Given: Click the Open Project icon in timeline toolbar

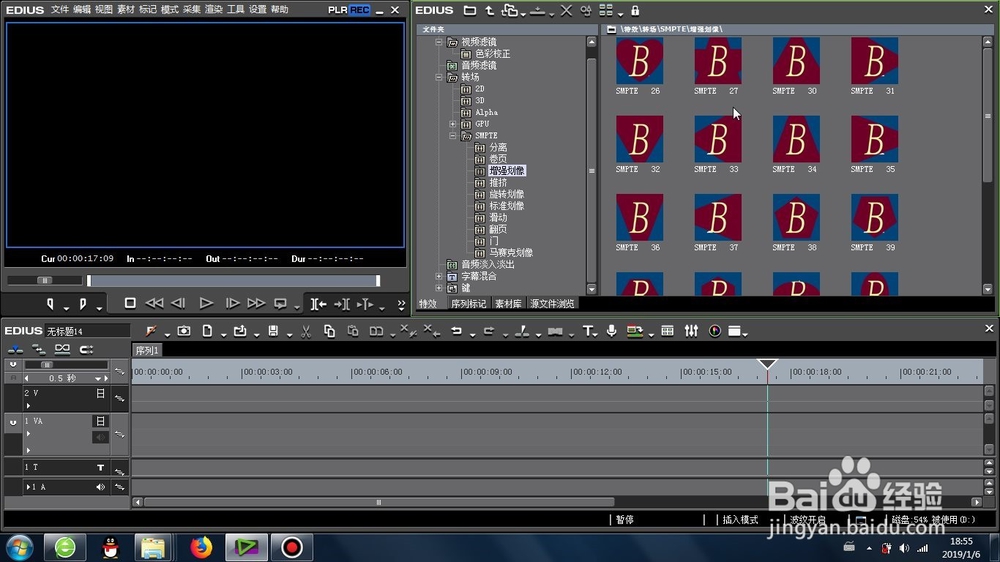Looking at the screenshot, I should (240, 330).
